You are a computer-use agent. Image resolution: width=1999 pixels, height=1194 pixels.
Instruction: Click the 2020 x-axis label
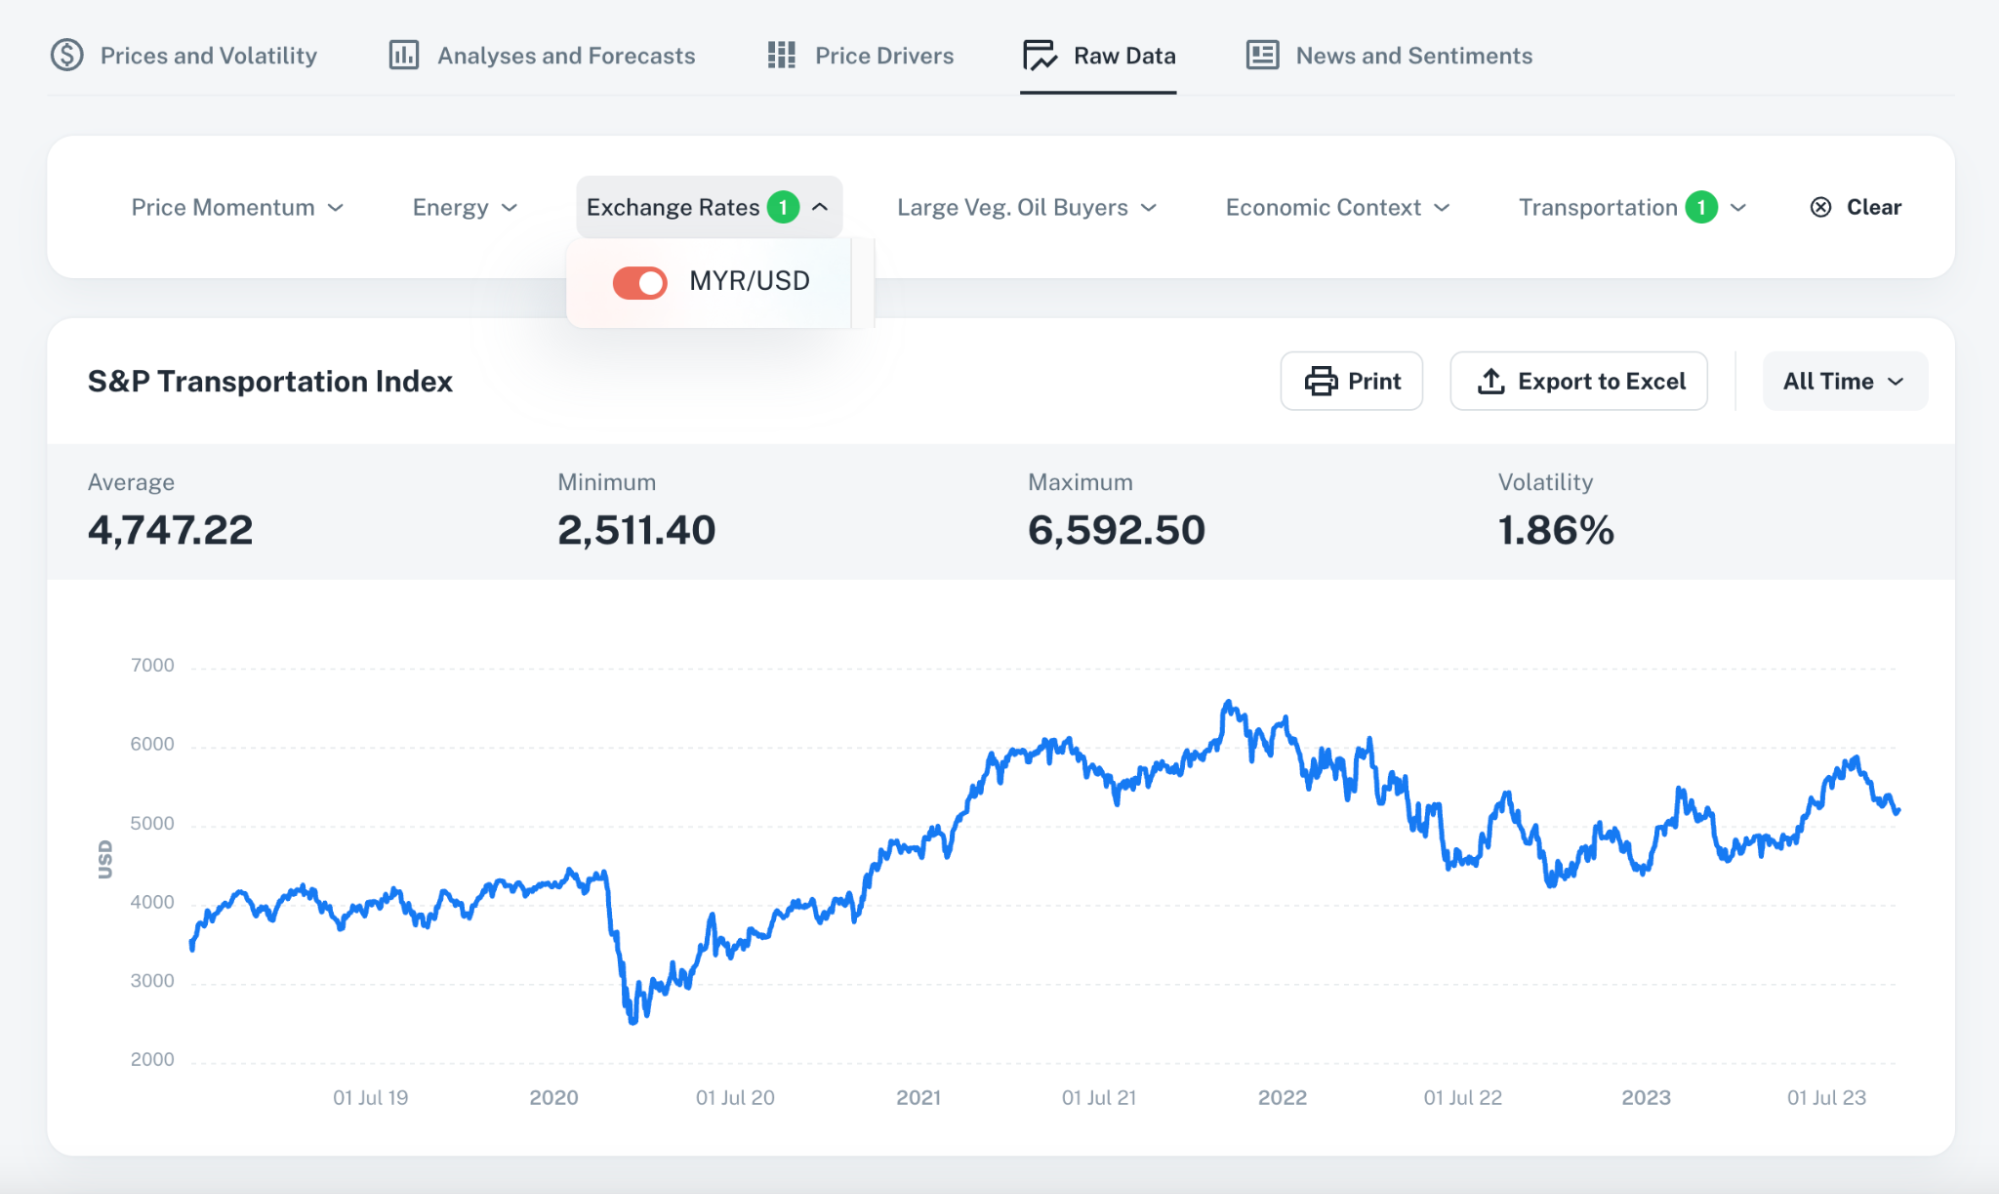pyautogui.click(x=554, y=1098)
